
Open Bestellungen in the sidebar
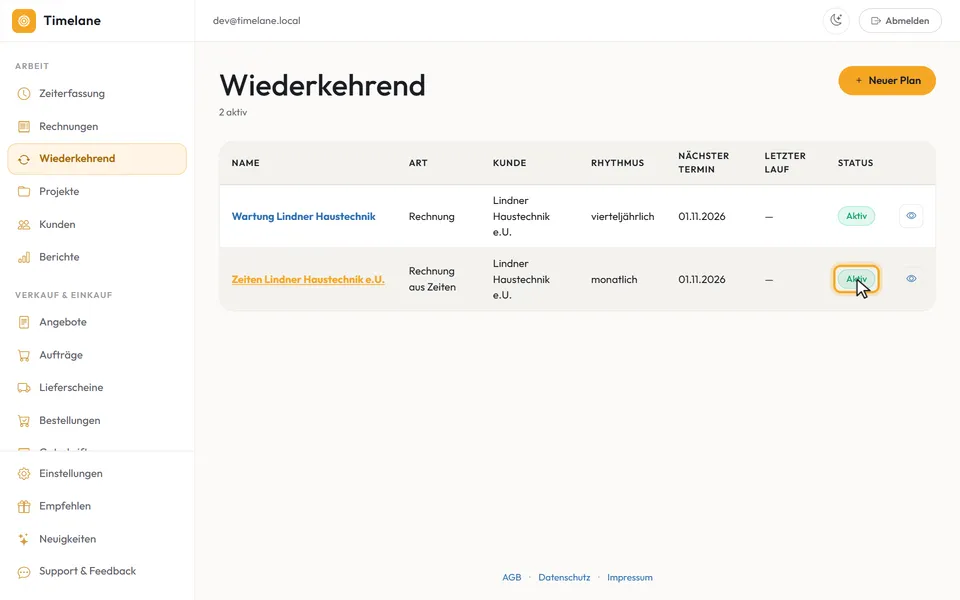(x=97, y=421)
